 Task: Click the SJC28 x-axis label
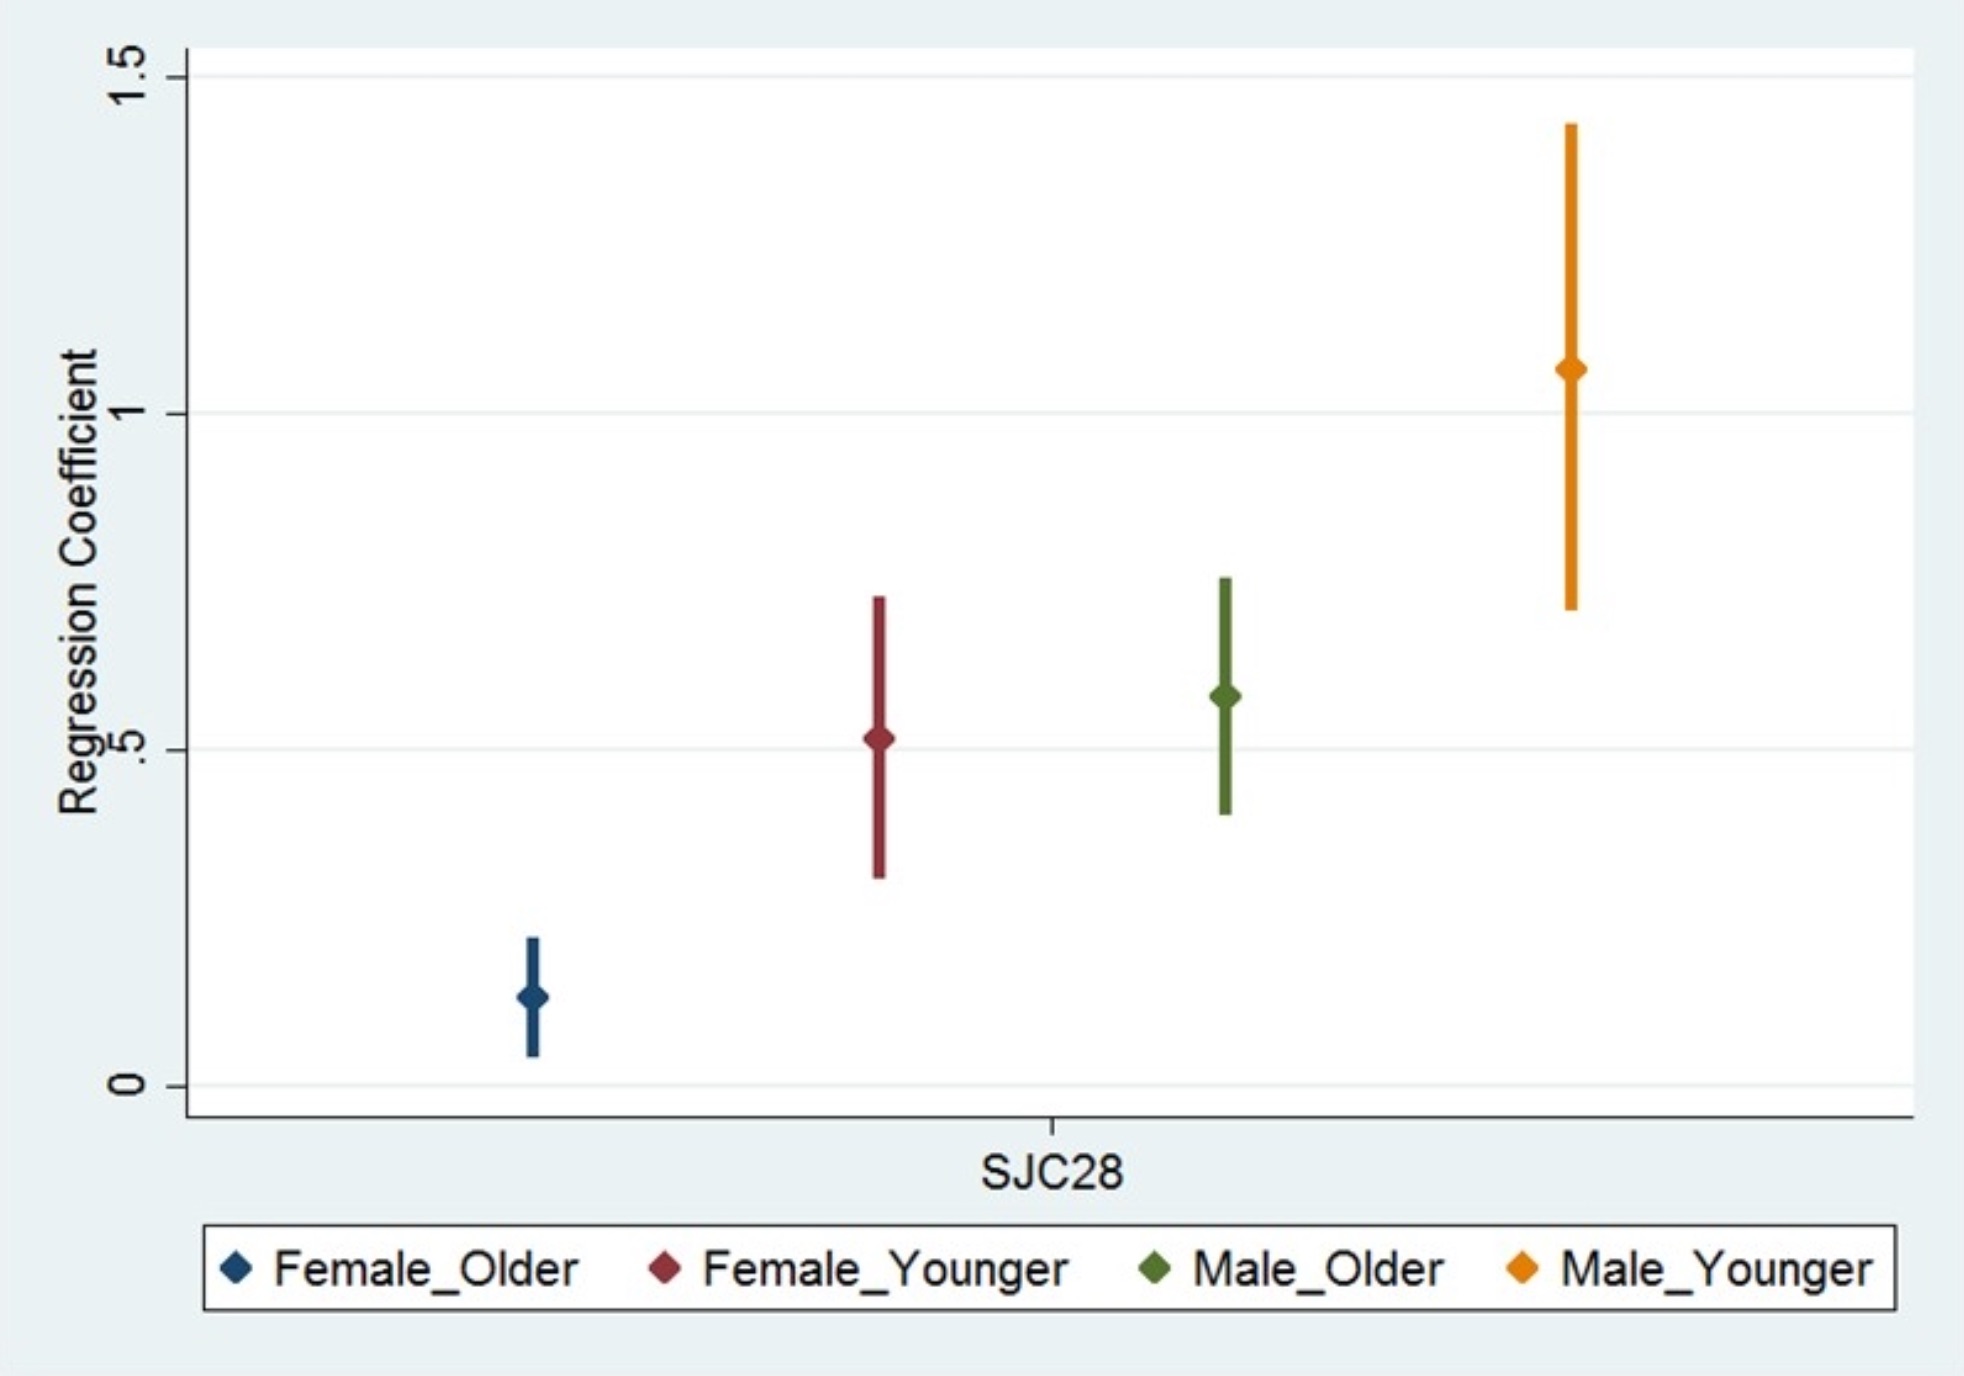click(x=1052, y=1172)
